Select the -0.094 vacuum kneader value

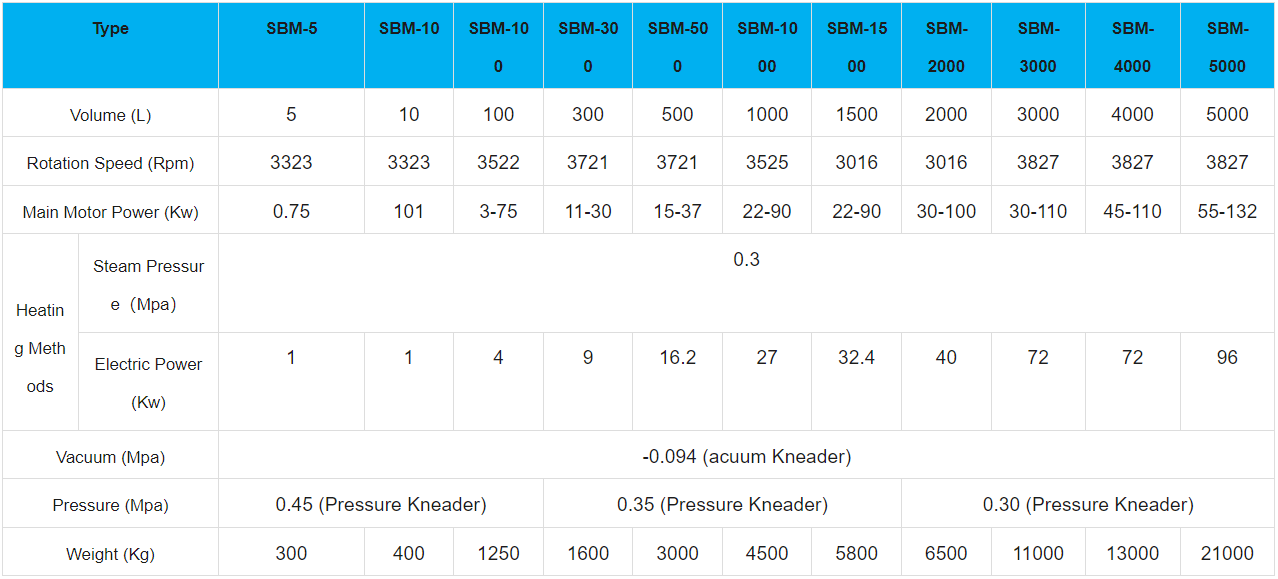pos(746,457)
